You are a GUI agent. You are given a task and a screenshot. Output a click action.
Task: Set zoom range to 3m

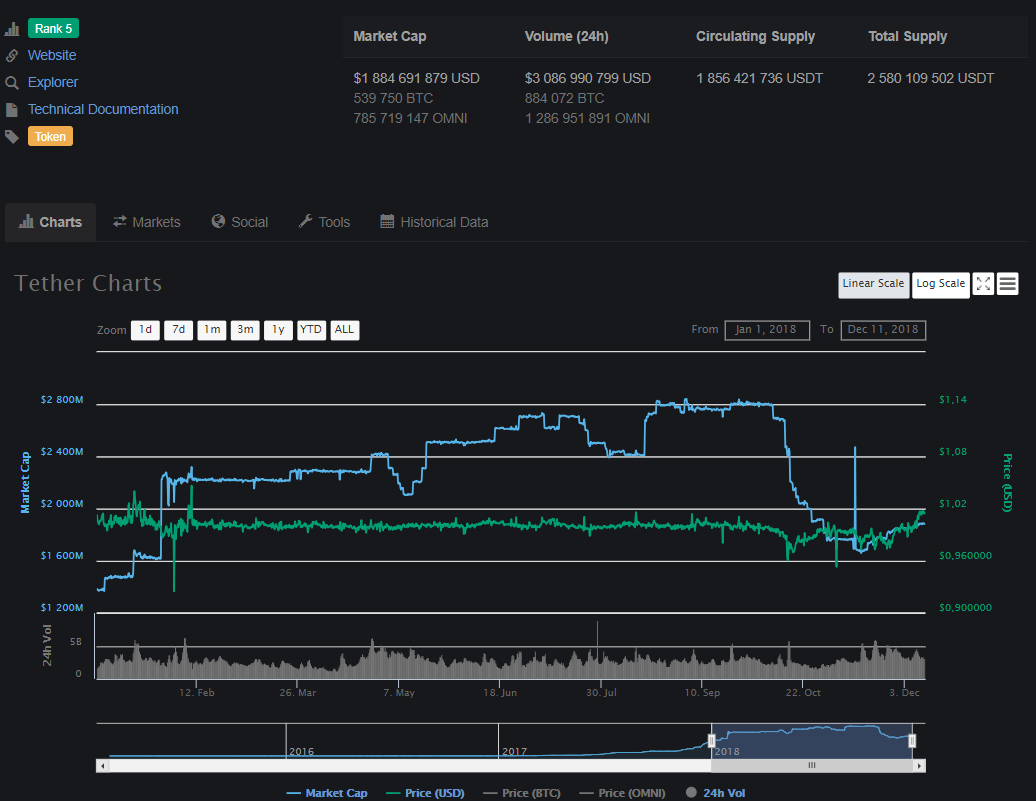click(245, 330)
